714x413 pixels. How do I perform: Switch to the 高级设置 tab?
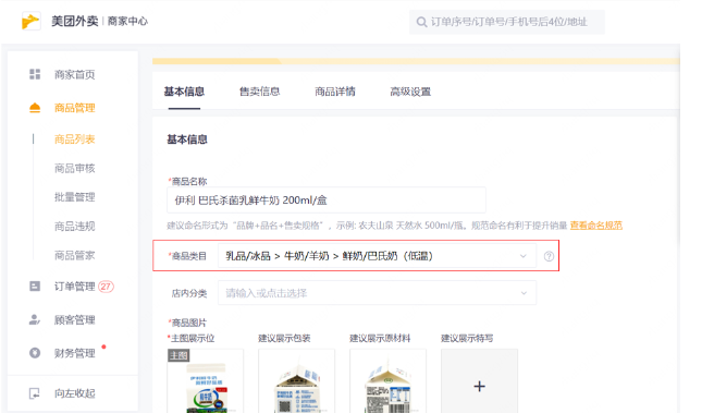click(410, 92)
